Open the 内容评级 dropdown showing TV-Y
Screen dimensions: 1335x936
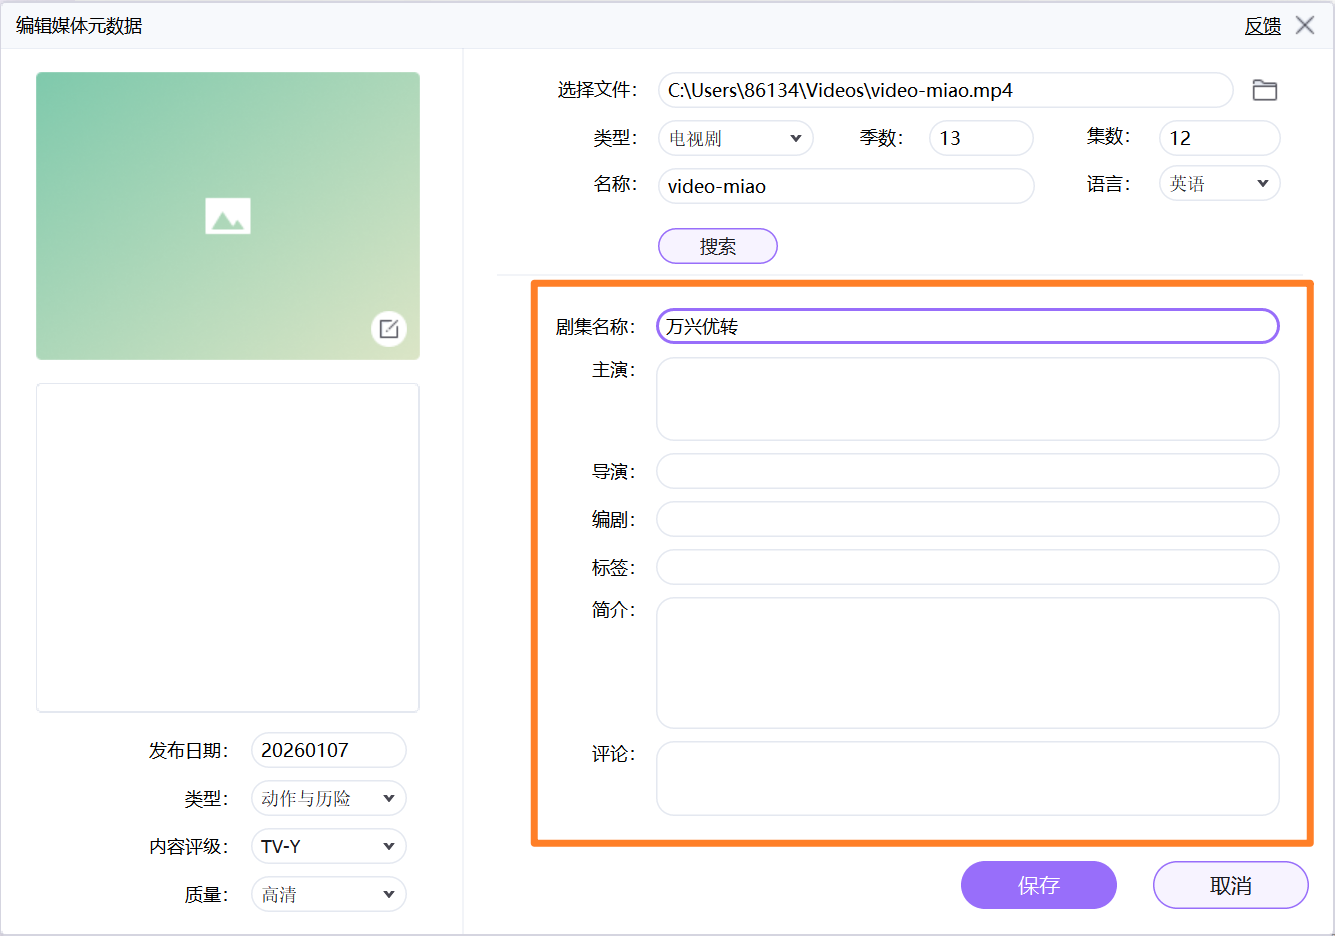(328, 846)
